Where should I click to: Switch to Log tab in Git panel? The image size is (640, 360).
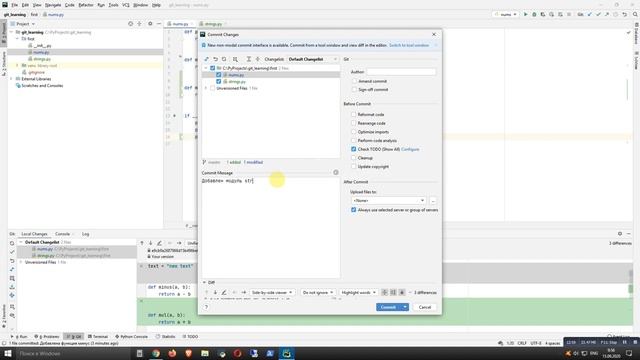[85, 234]
